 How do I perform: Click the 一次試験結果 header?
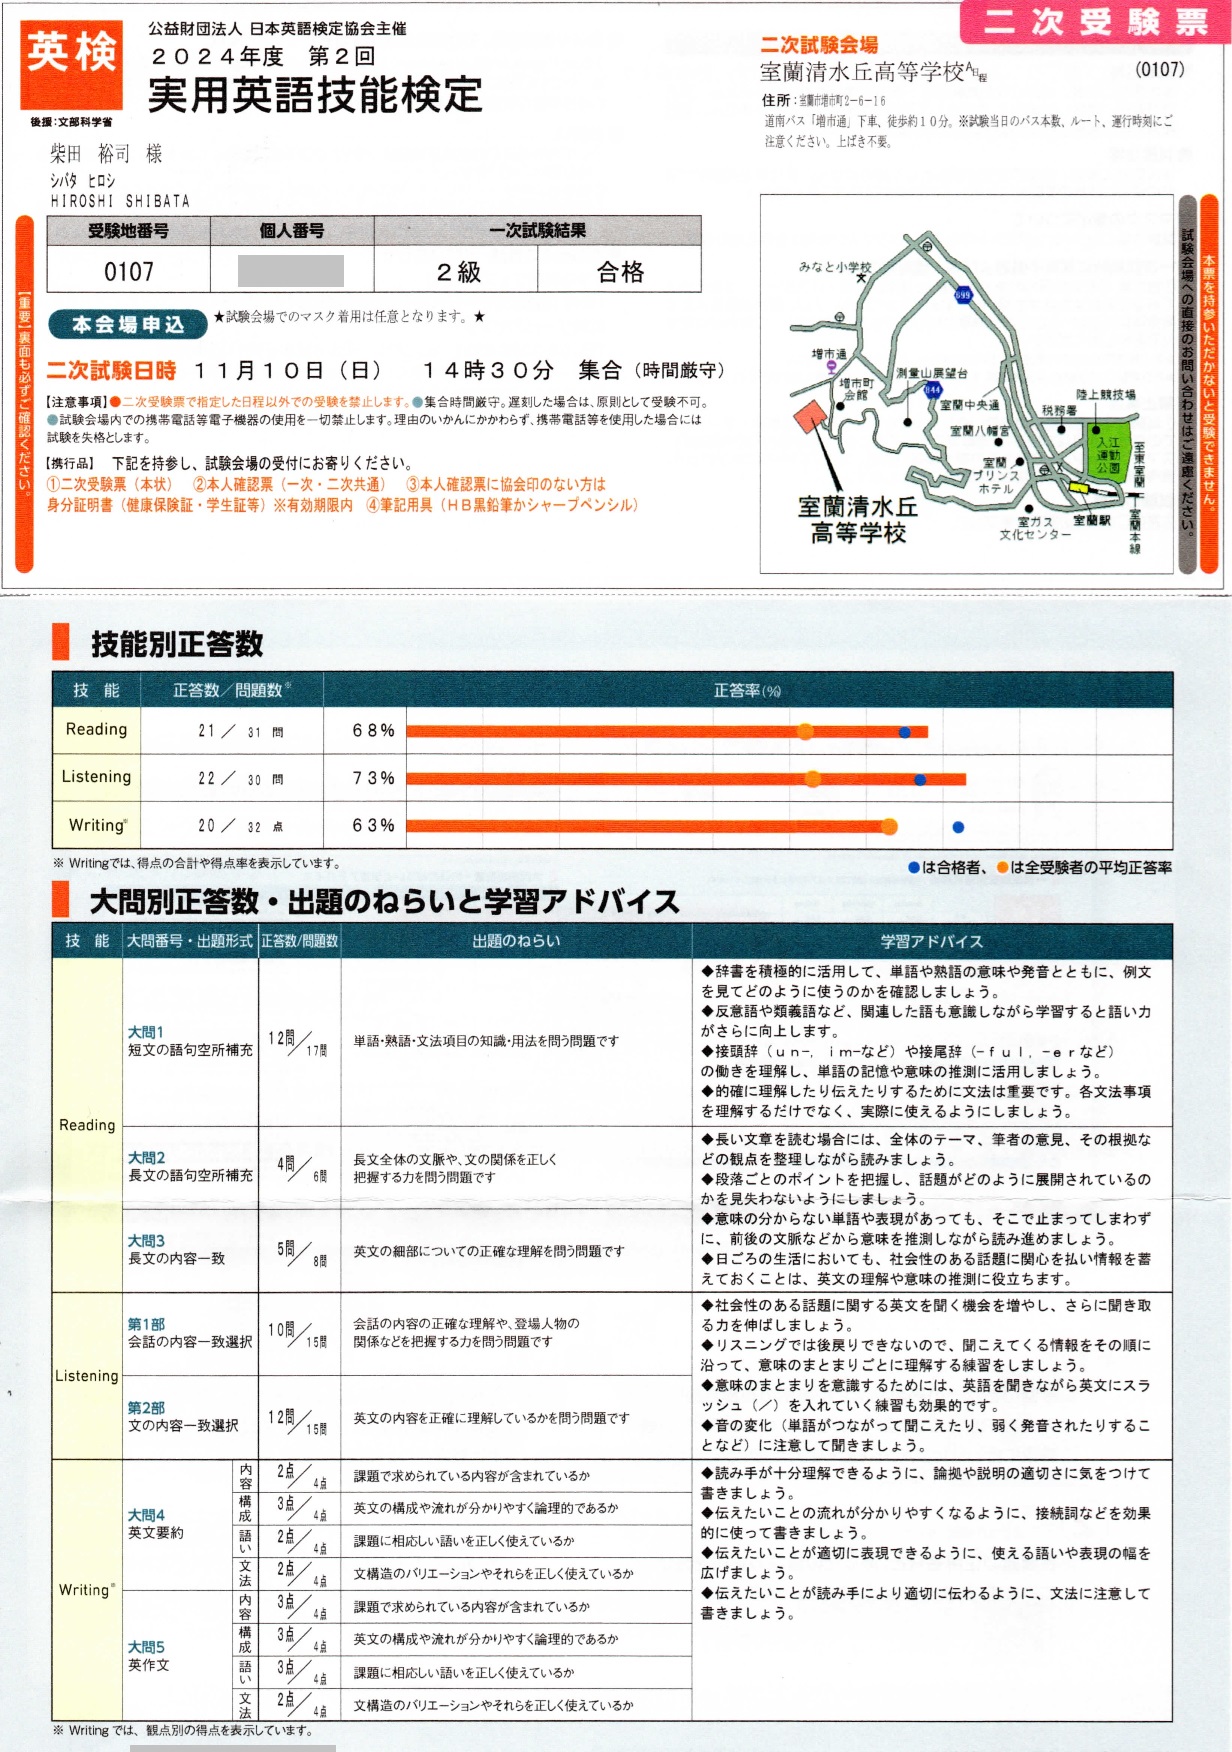click(x=538, y=231)
